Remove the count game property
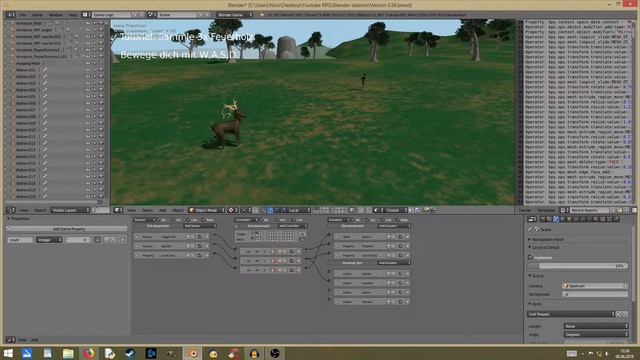640x360 pixels. pos(122,240)
